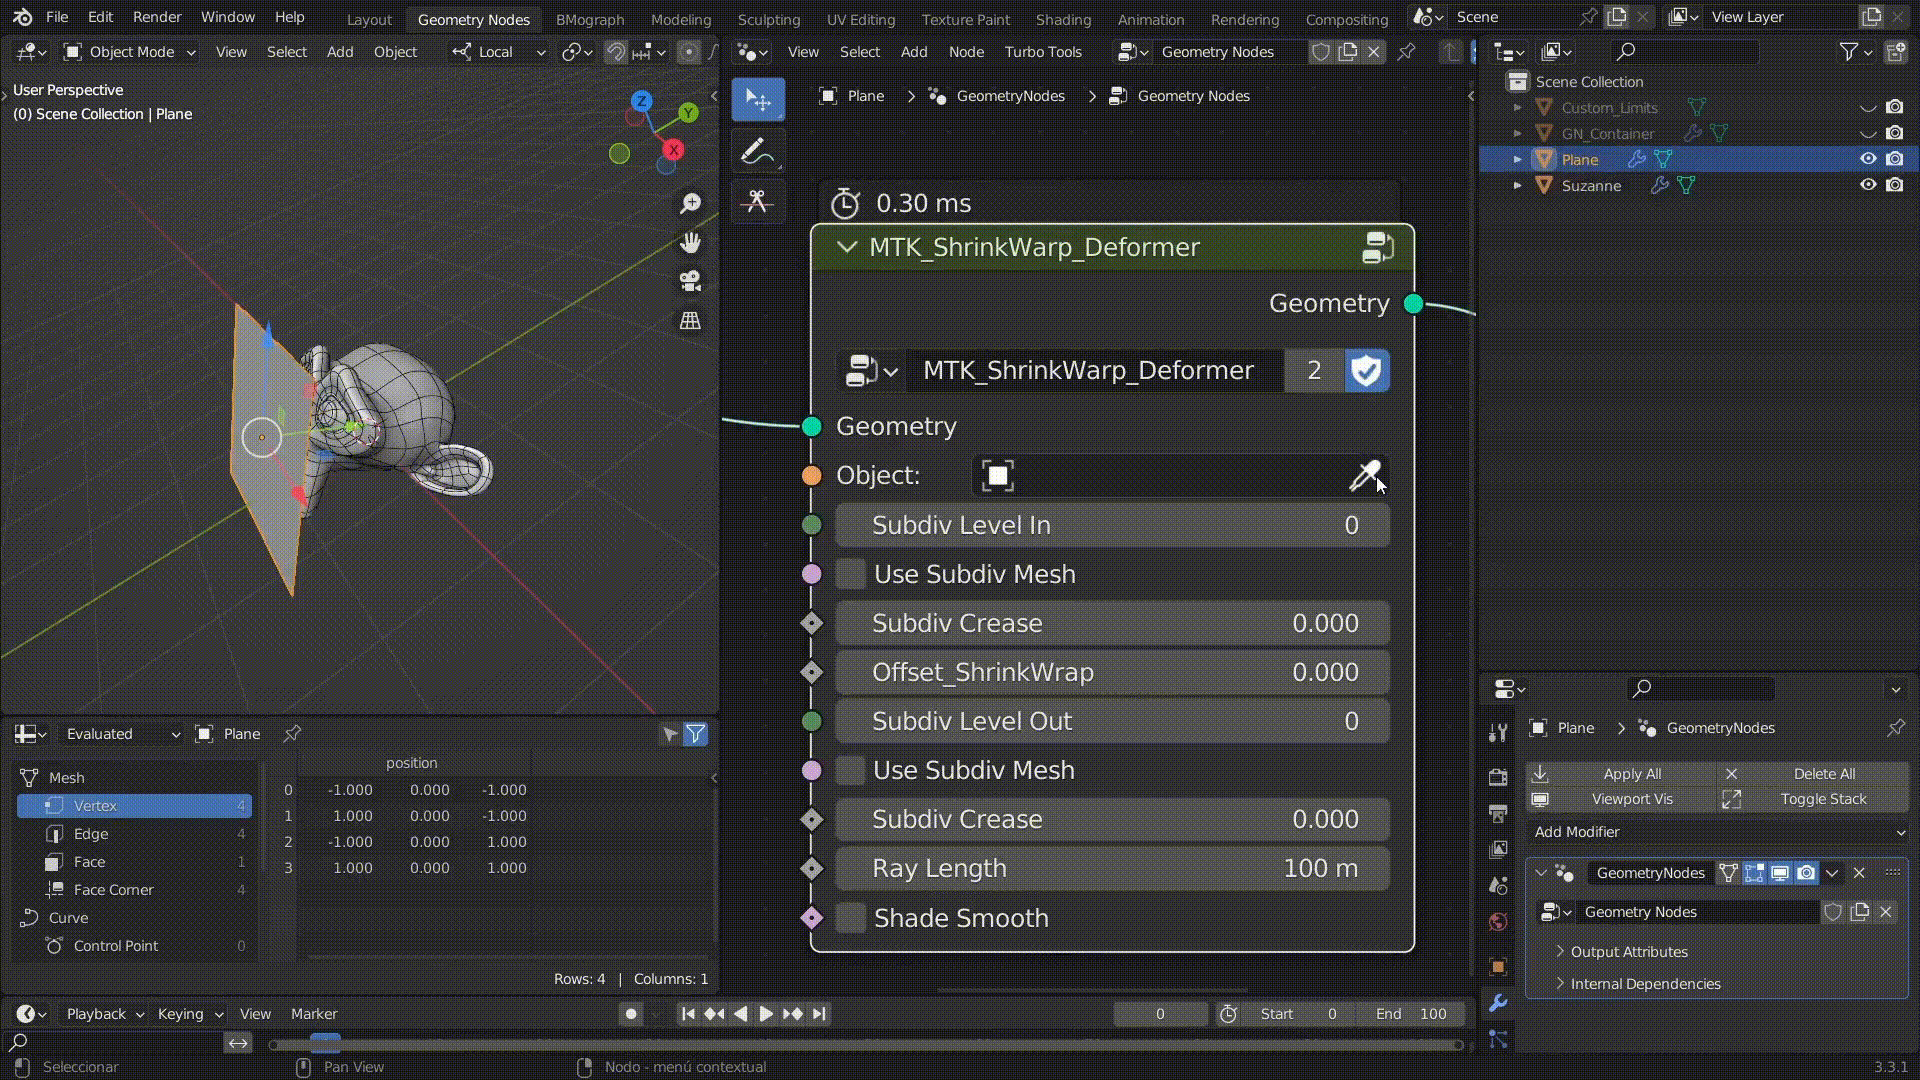Open Object Mode dropdown
This screenshot has width=1920, height=1080.
pos(129,52)
